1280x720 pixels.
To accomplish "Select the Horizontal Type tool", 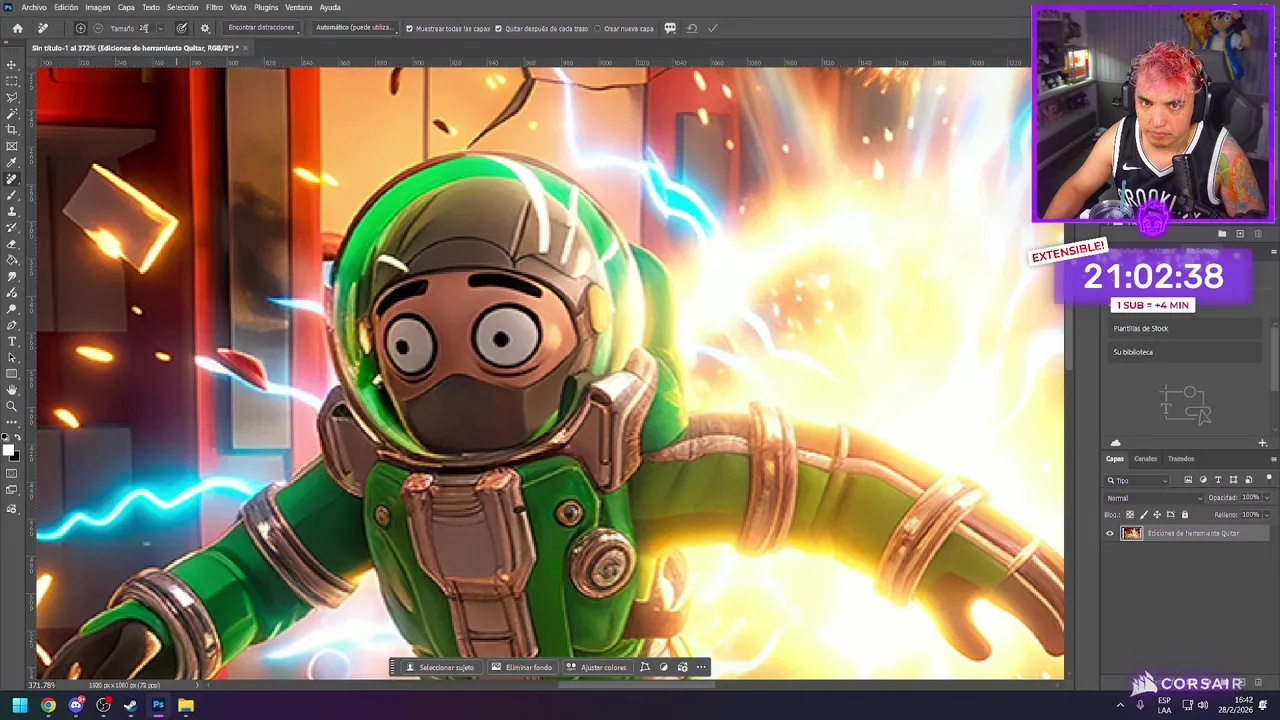I will pyautogui.click(x=12, y=341).
